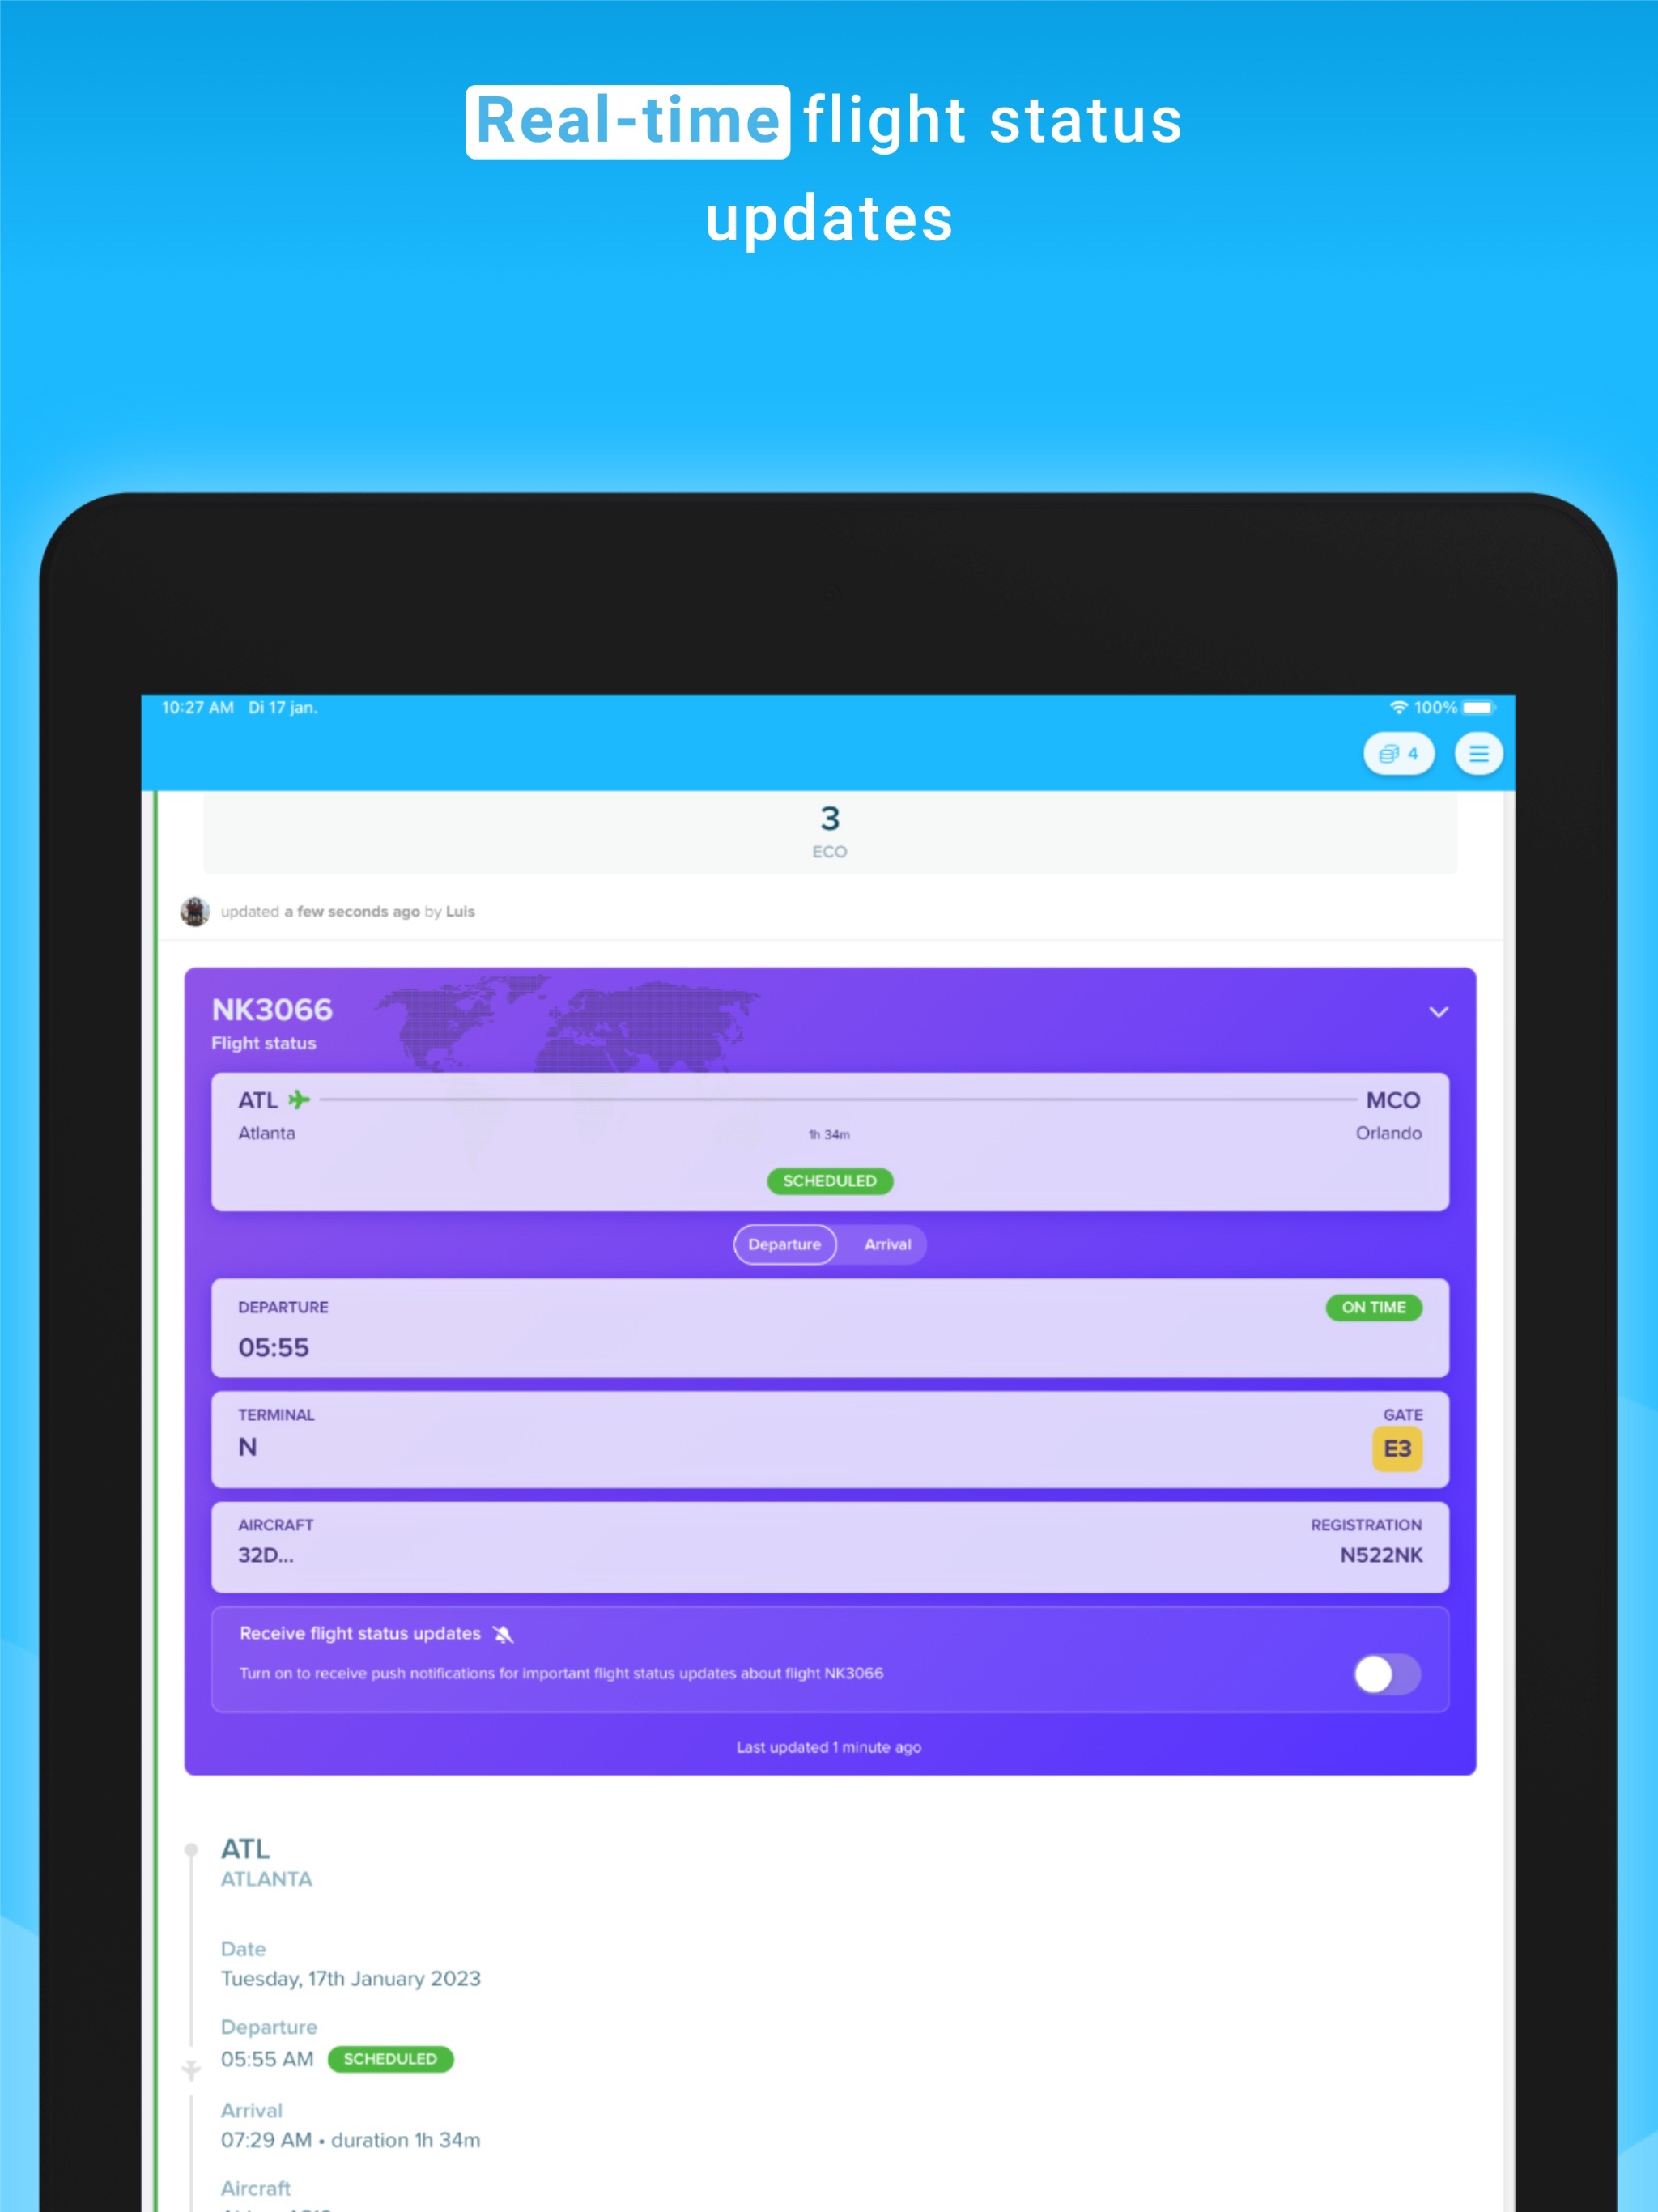The width and height of the screenshot is (1658, 2212).
Task: Select the Arrival tab
Action: [x=888, y=1244]
